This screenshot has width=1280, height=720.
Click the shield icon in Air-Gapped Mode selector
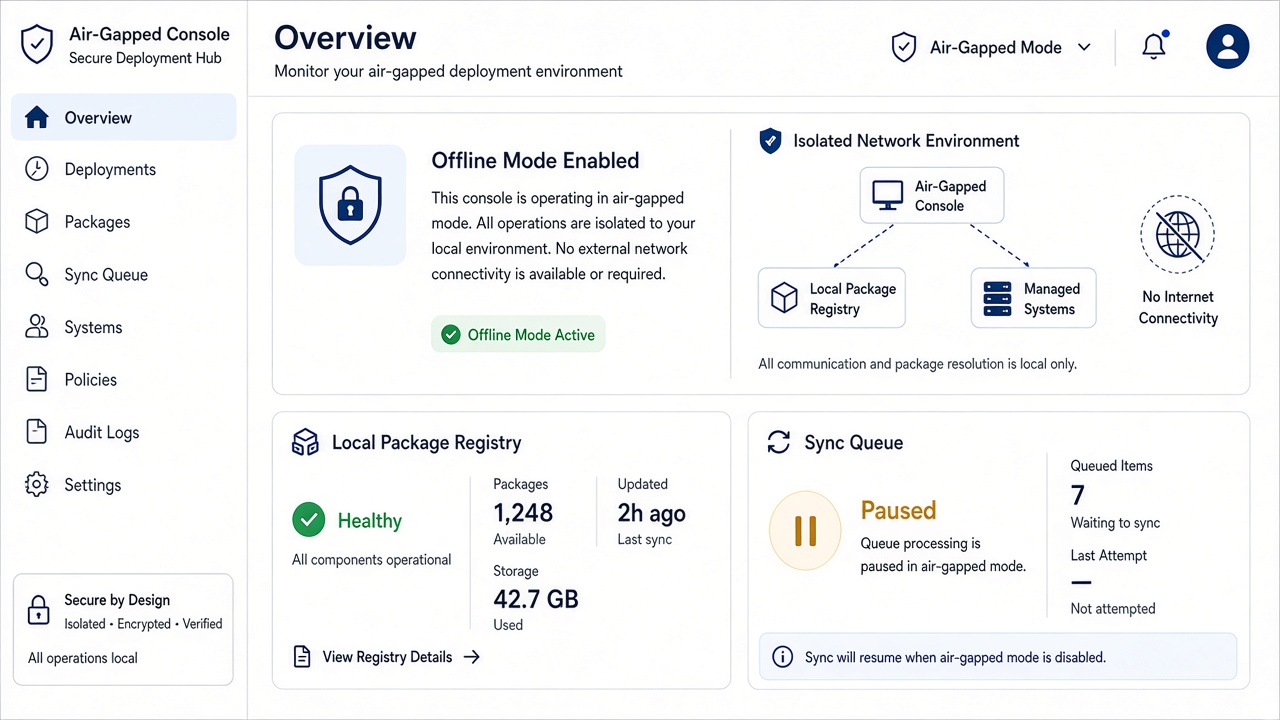tap(904, 47)
